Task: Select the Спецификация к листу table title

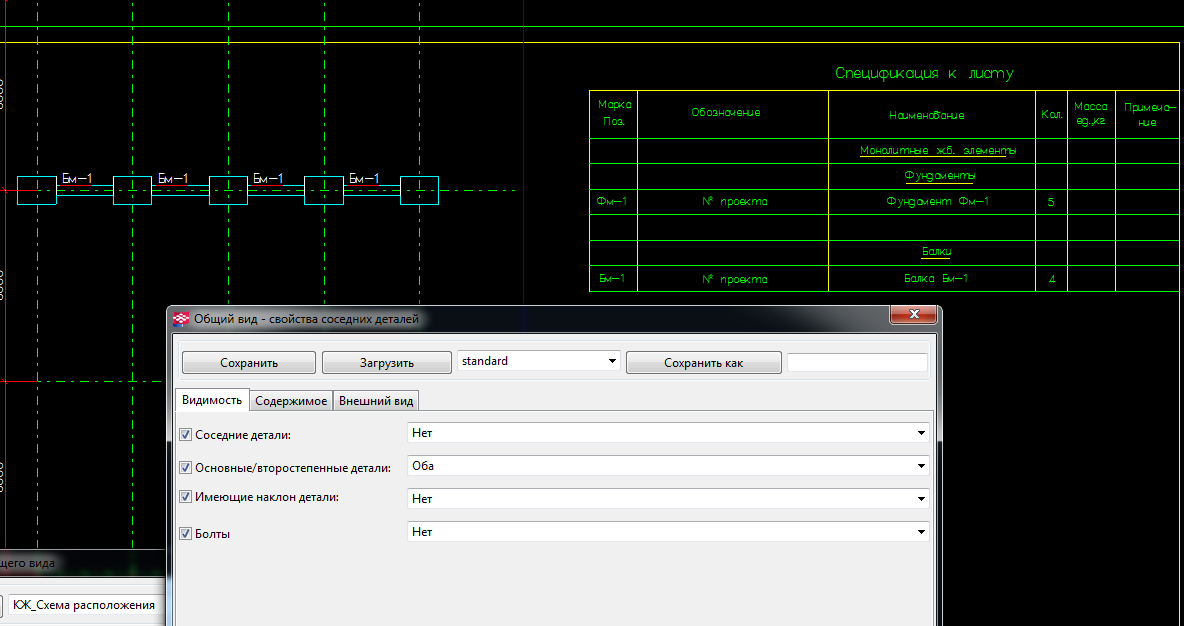Action: coord(924,74)
